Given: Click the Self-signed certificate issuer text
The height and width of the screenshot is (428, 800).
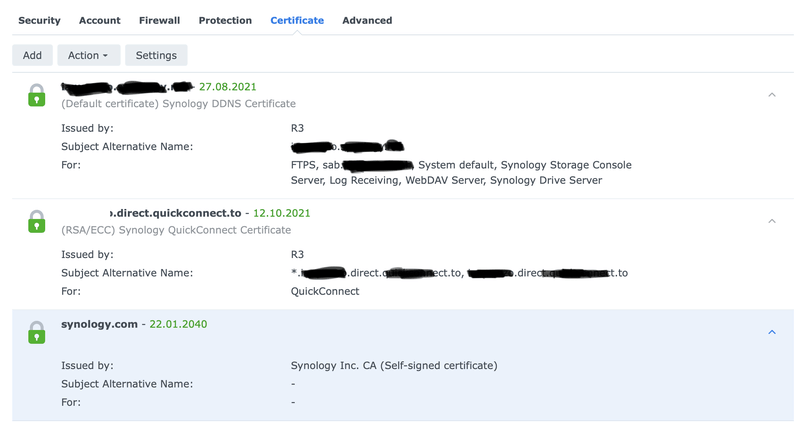Looking at the screenshot, I should (x=394, y=365).
